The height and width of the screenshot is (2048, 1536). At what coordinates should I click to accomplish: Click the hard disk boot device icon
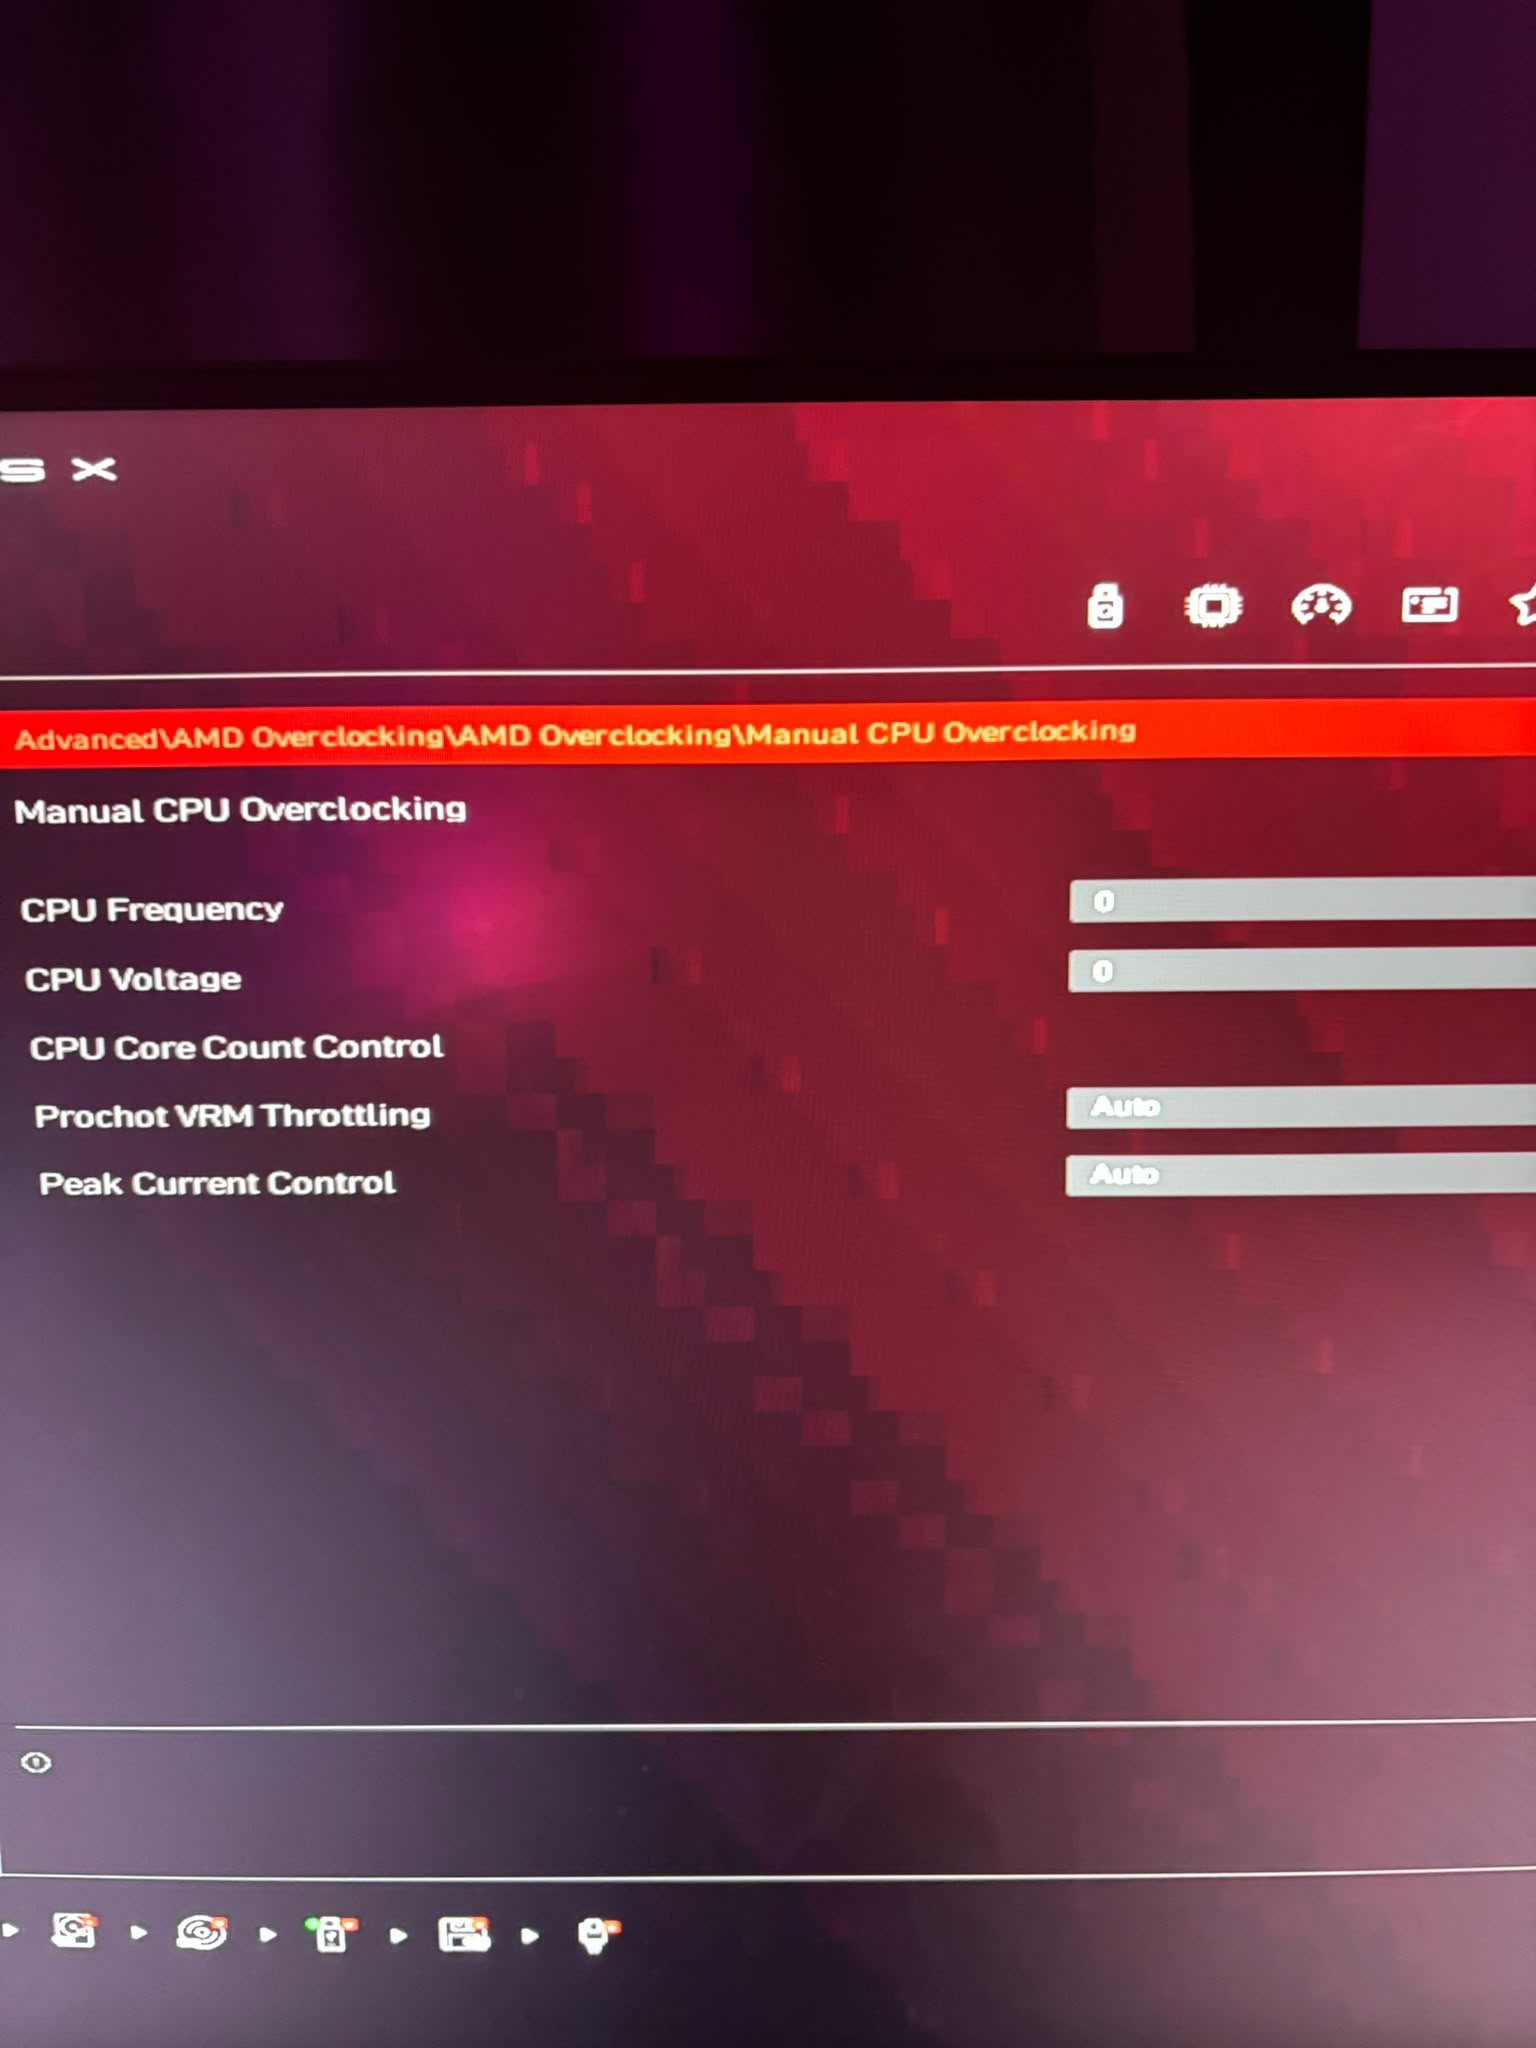coord(74,1930)
